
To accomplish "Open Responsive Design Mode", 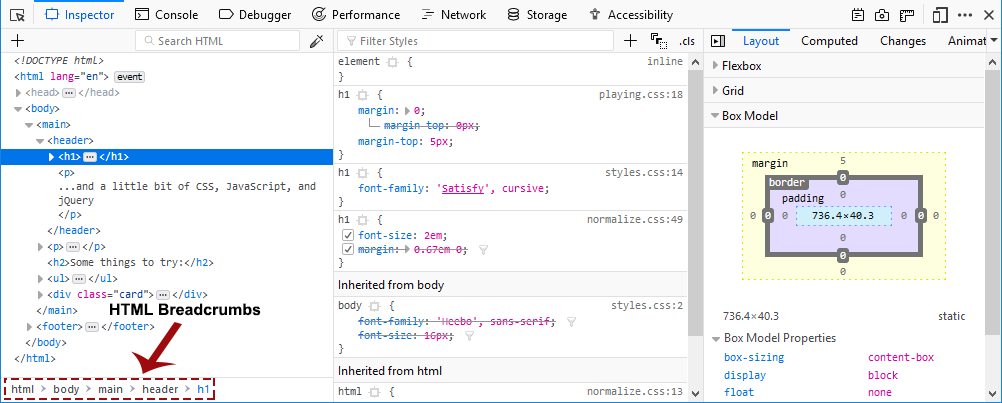I will 939,15.
